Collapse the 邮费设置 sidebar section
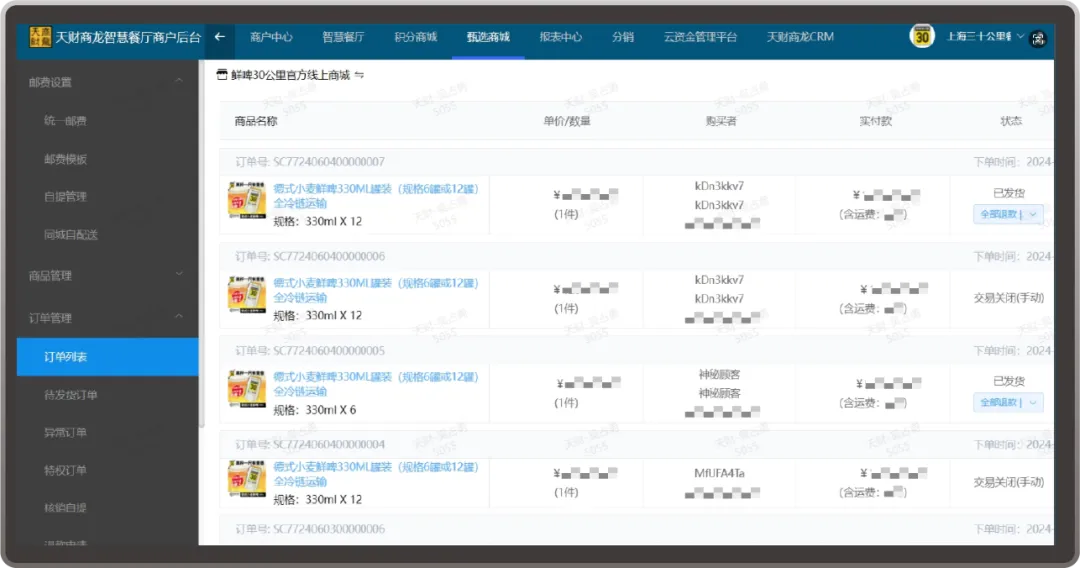The height and width of the screenshot is (568, 1080). click(178, 81)
